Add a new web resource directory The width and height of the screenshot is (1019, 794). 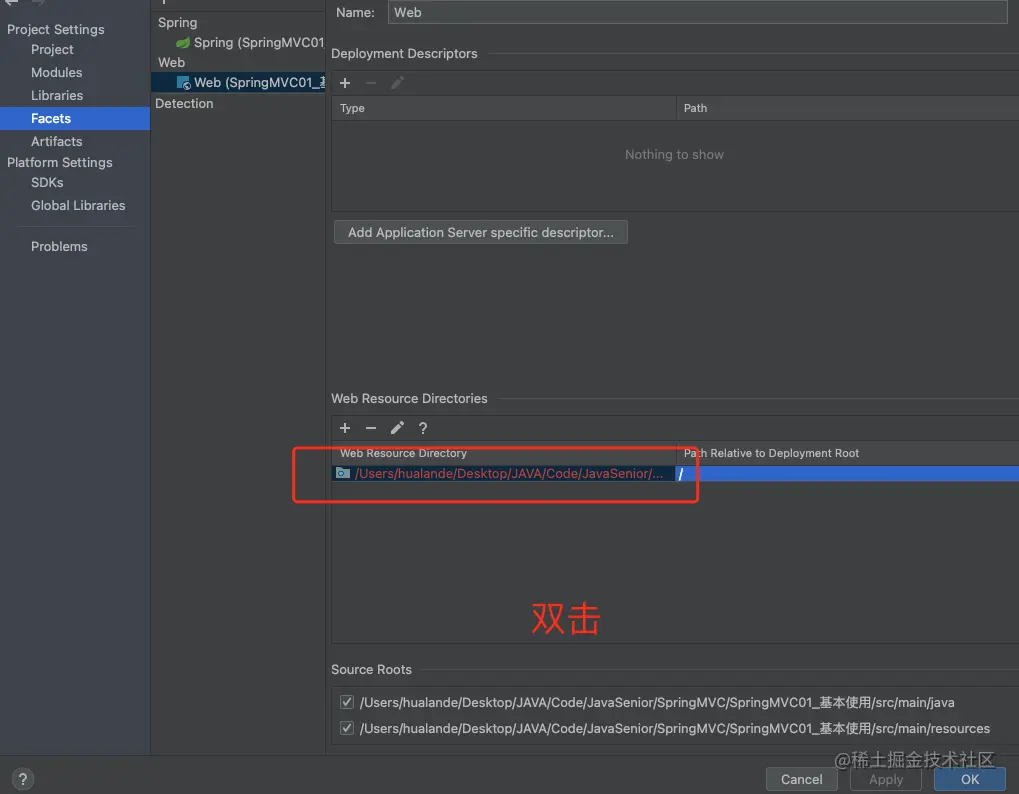pos(345,428)
